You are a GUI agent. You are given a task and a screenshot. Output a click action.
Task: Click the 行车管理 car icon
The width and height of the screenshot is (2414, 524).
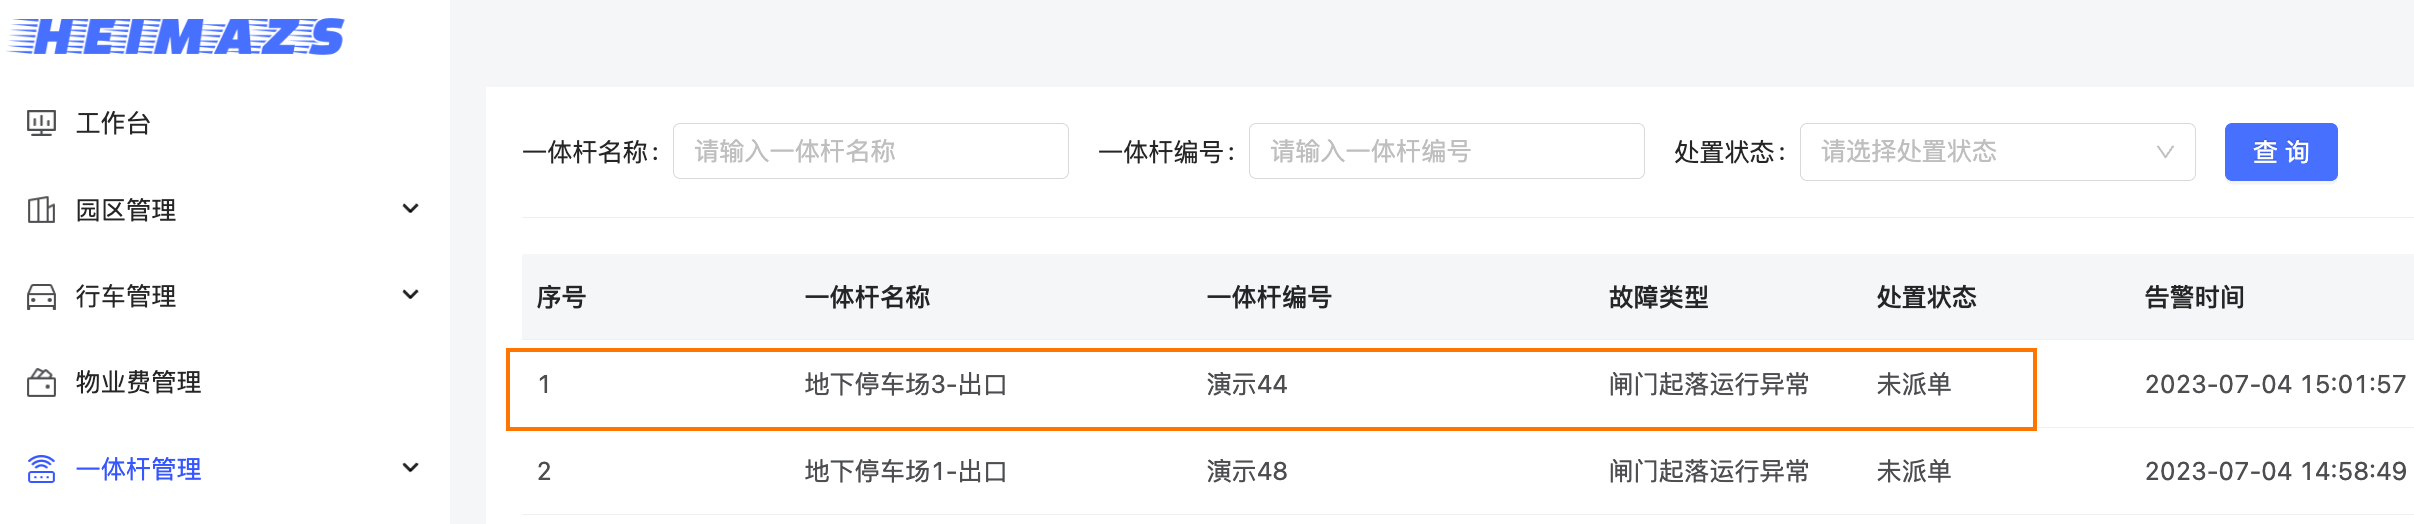[x=41, y=296]
